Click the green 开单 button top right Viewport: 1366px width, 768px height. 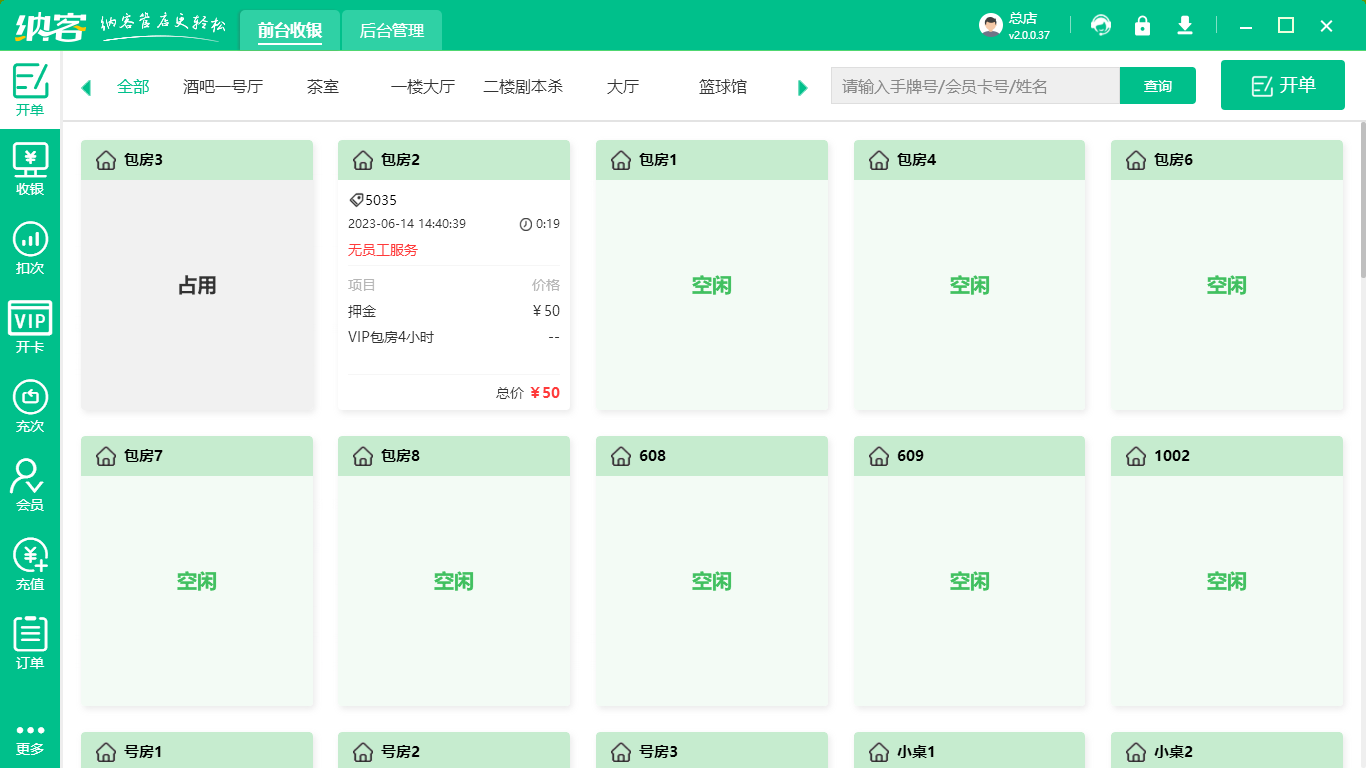[x=1282, y=85]
